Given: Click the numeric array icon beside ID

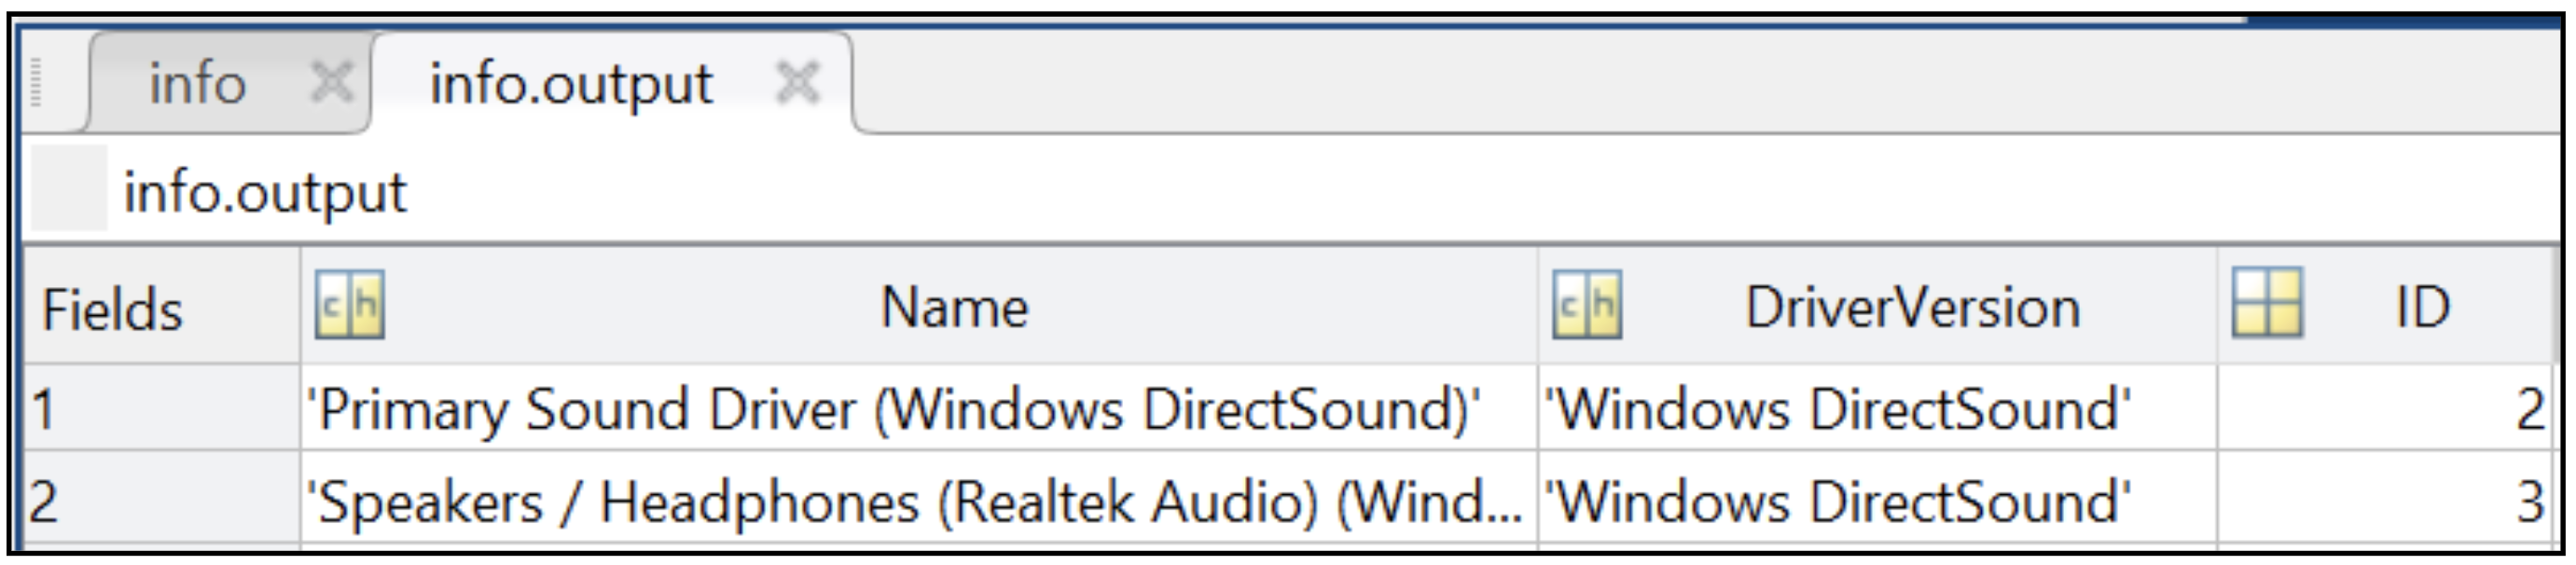Looking at the screenshot, I should [2267, 303].
